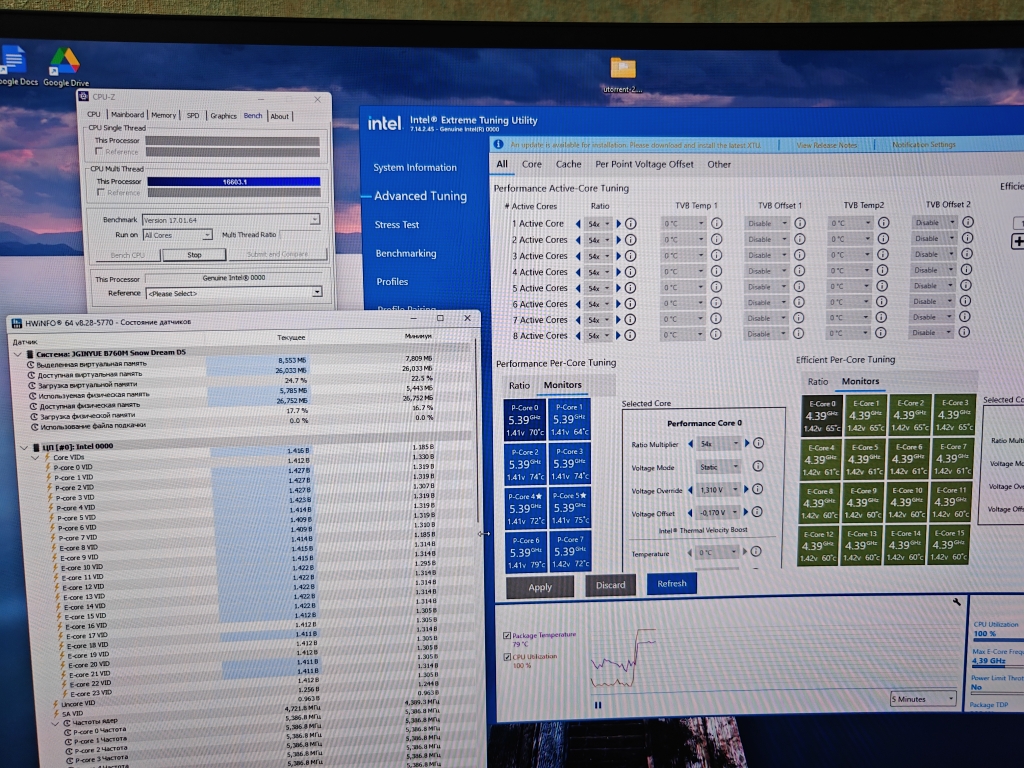Toggle CPU Single Thread Reference checkbox in CPU-Z

click(x=99, y=152)
